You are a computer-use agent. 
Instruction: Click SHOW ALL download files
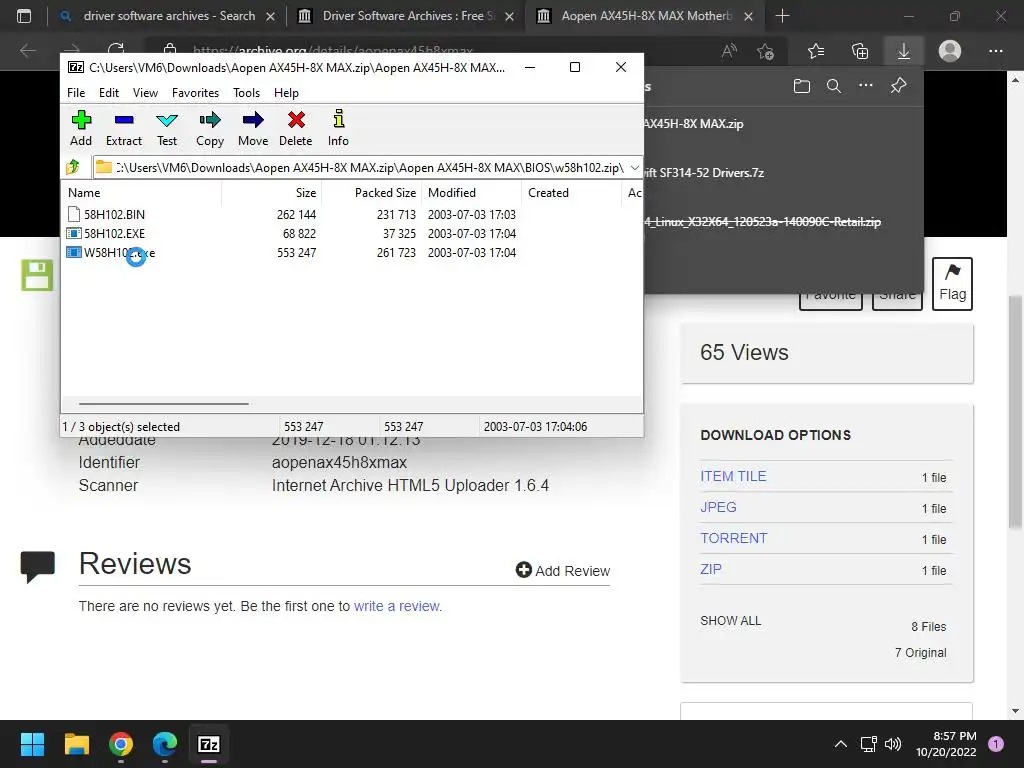pyautogui.click(x=731, y=620)
